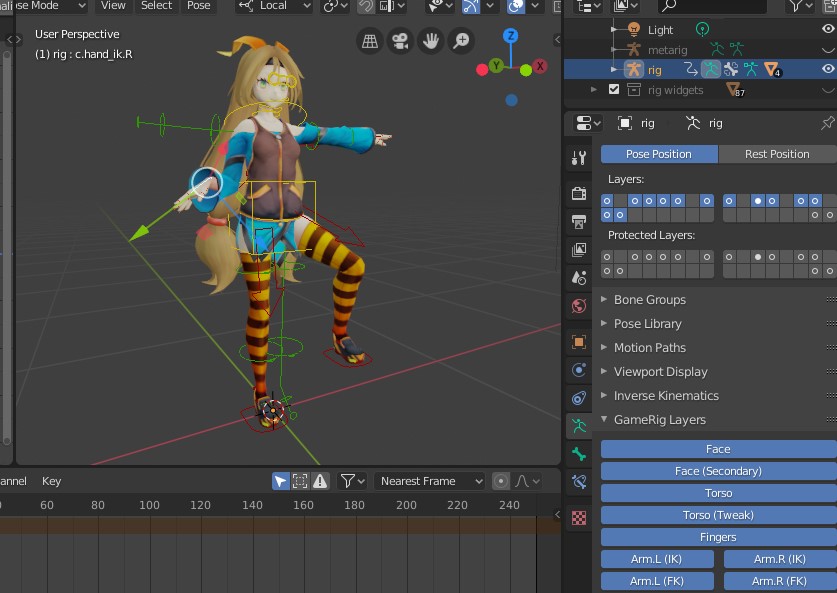837x593 pixels.
Task: Open the Tool properties tab
Action: 579,158
